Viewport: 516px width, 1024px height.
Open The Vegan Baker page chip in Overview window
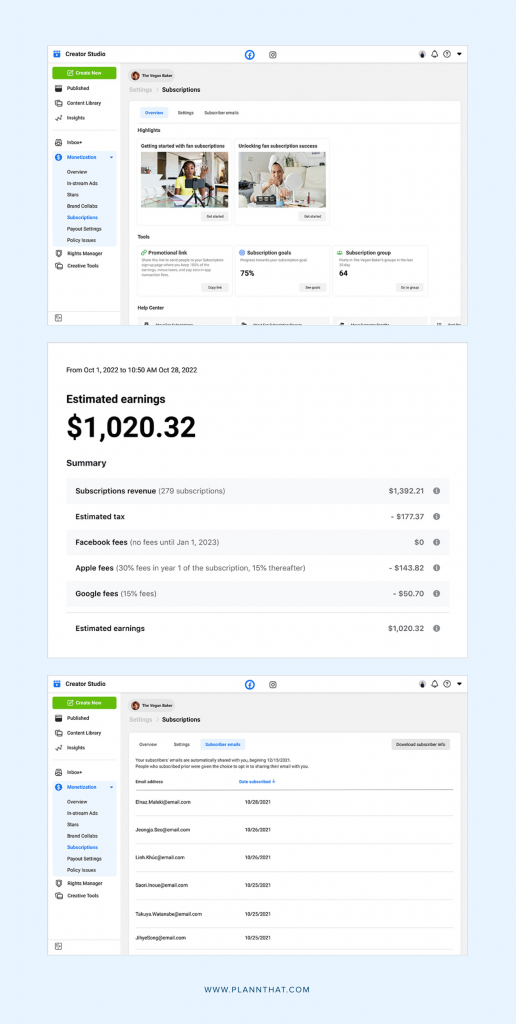coord(153,76)
